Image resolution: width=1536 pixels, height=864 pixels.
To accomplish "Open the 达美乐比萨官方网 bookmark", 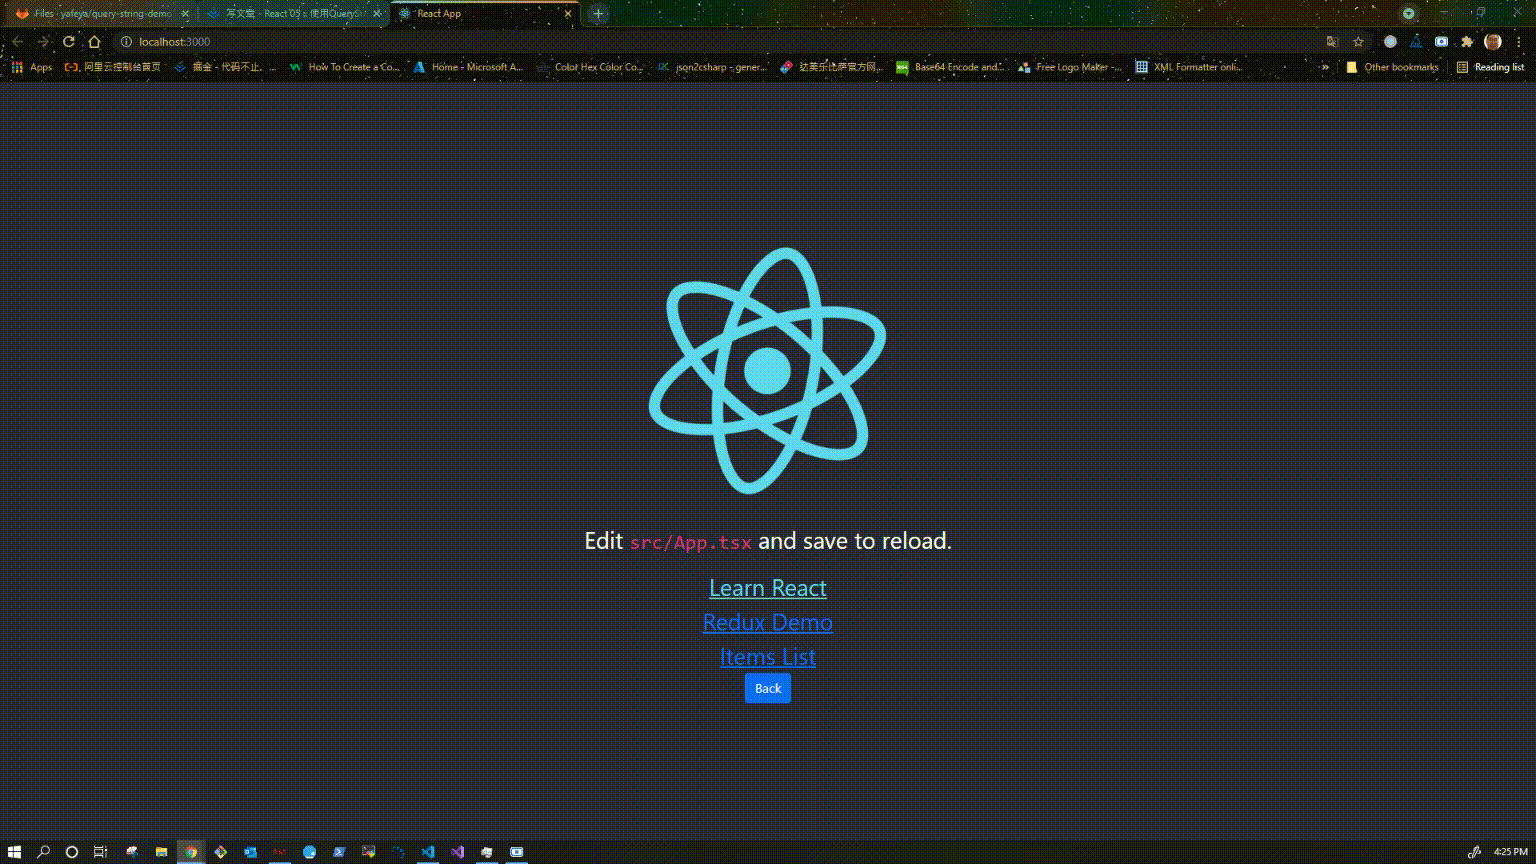I will 832,67.
